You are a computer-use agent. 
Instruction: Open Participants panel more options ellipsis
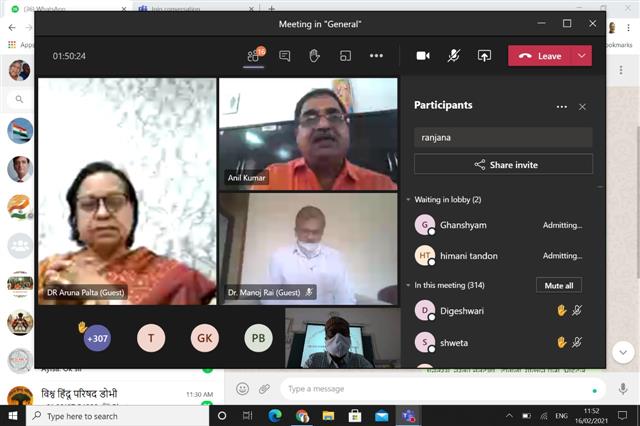(562, 107)
